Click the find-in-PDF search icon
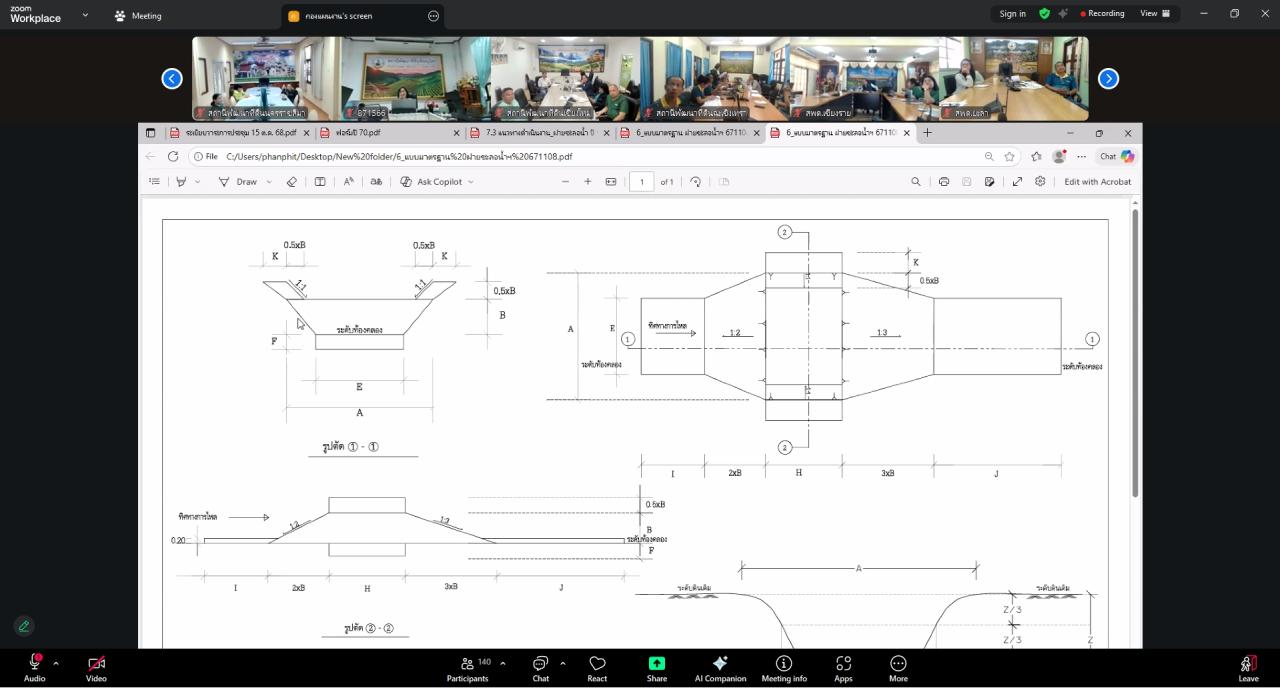The height and width of the screenshot is (688, 1280). (915, 182)
